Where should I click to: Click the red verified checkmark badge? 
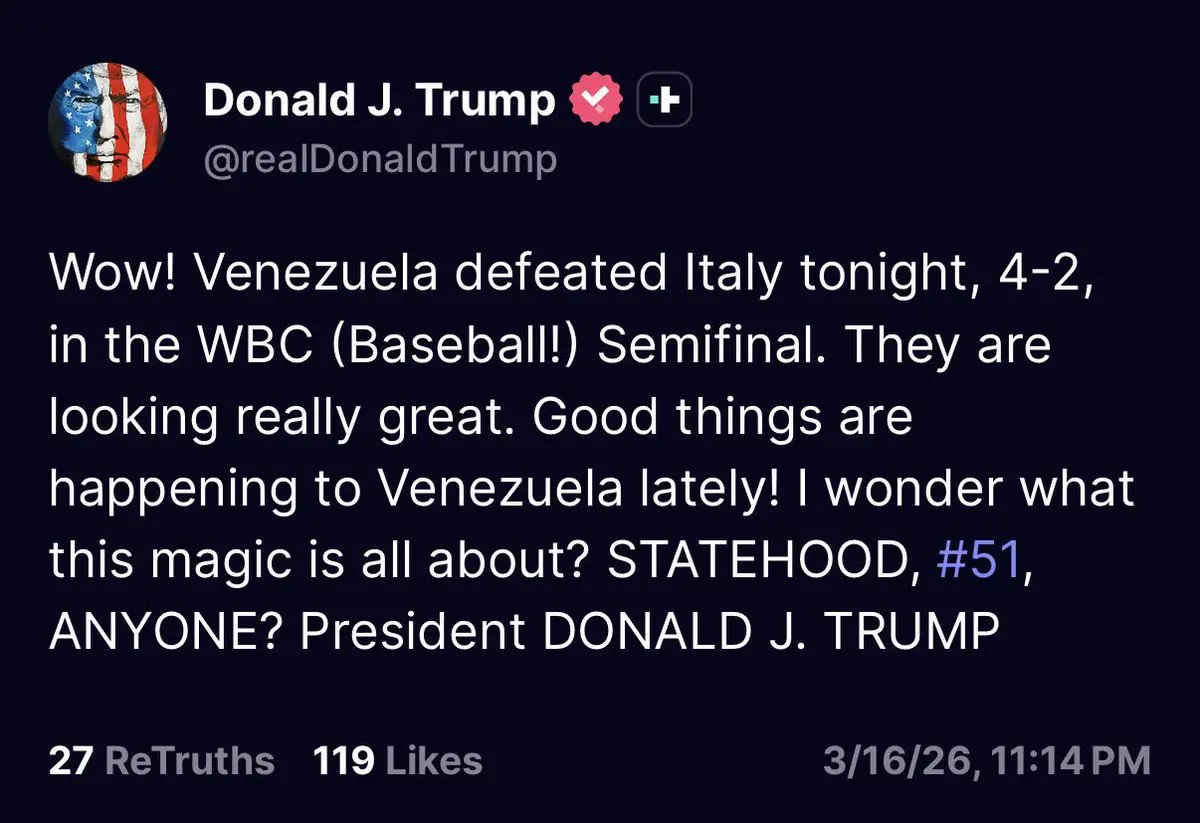click(597, 101)
